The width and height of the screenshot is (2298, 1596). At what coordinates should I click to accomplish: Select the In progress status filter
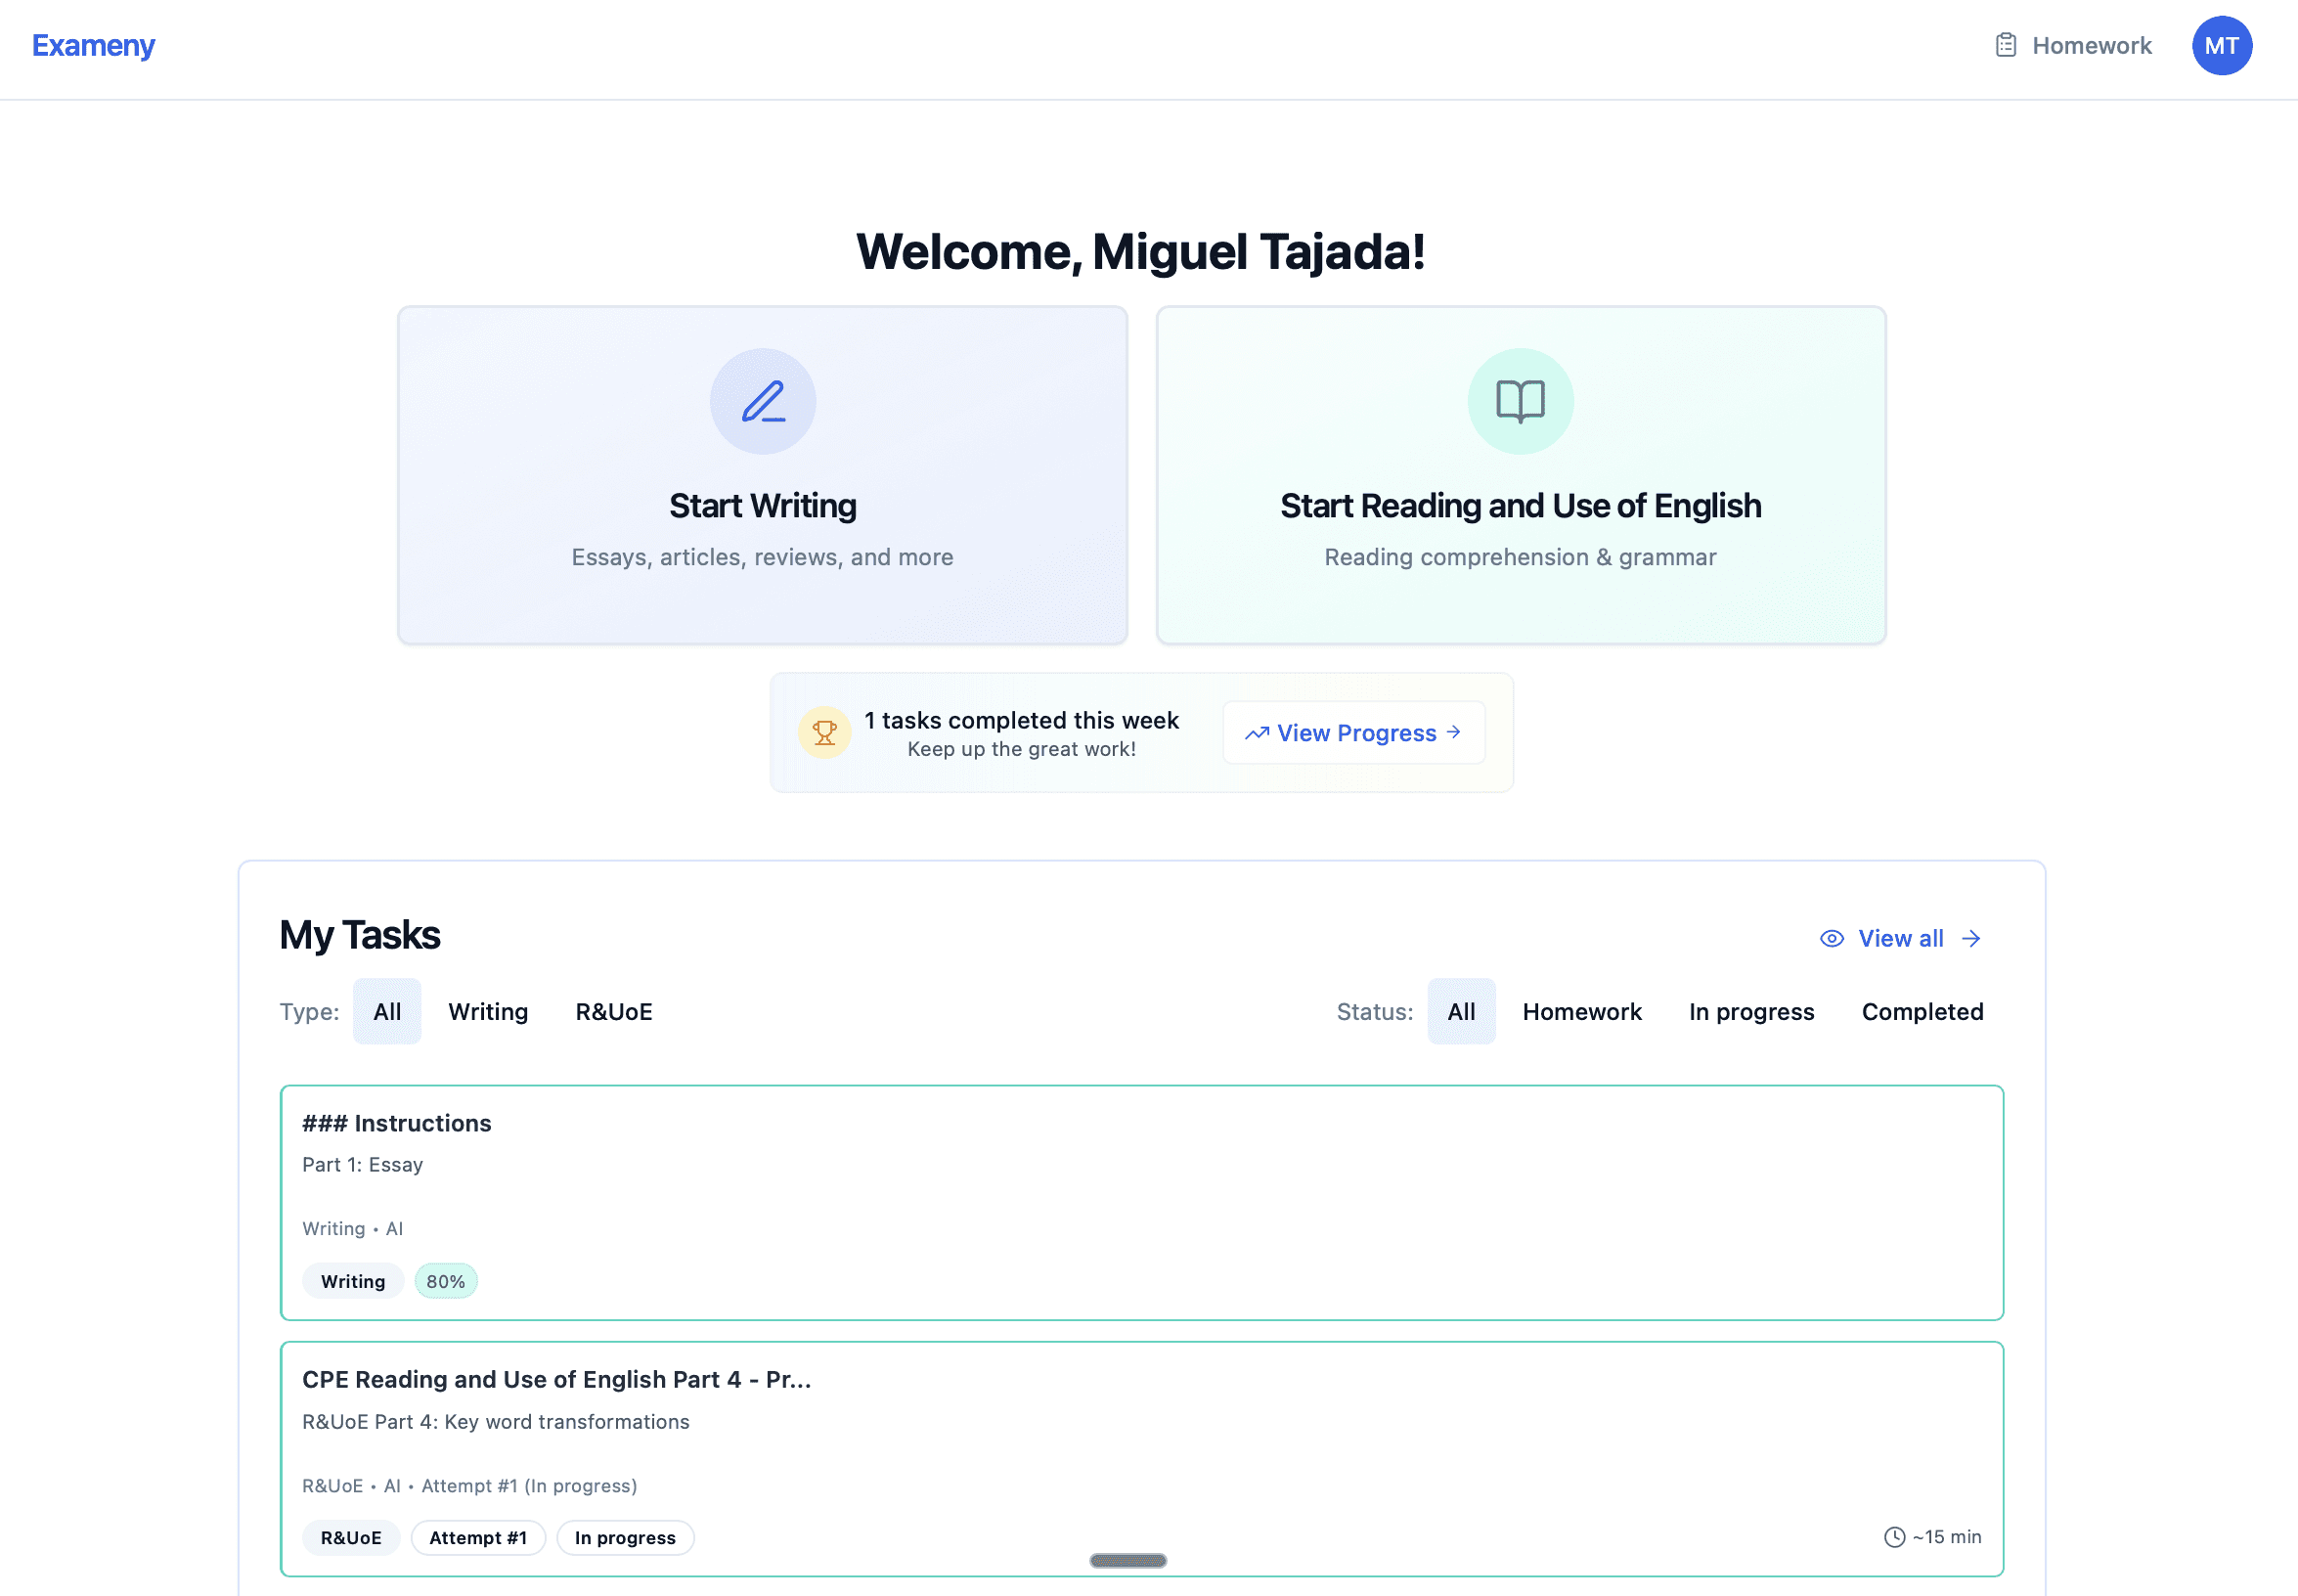click(1751, 1011)
